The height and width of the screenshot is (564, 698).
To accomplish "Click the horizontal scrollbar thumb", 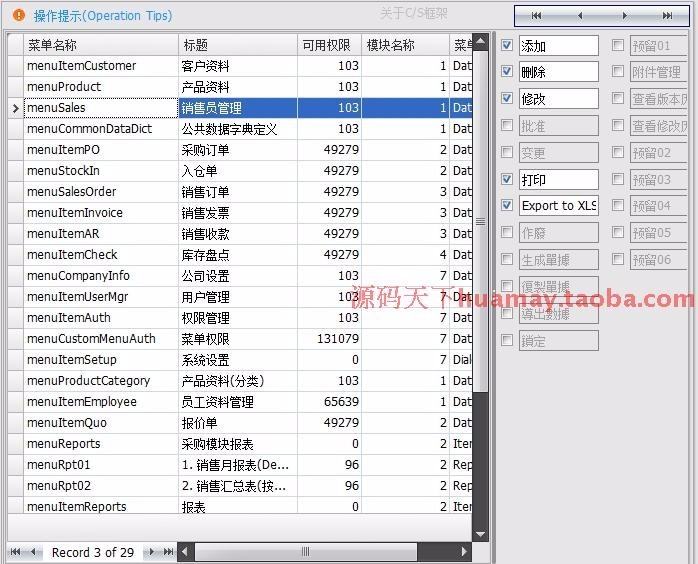I will click(305, 552).
